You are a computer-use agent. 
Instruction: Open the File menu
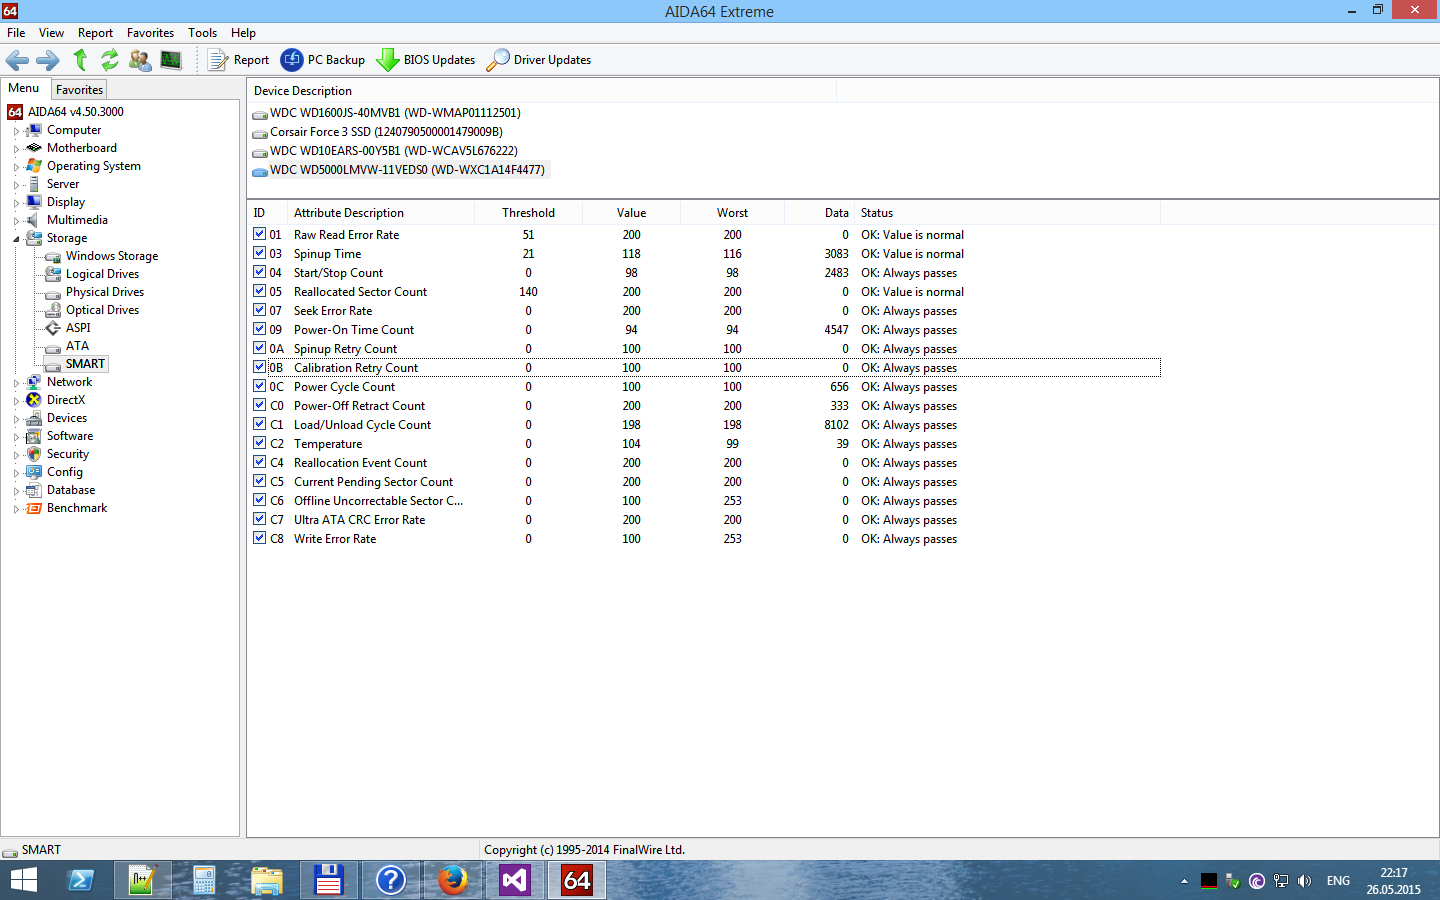(16, 33)
